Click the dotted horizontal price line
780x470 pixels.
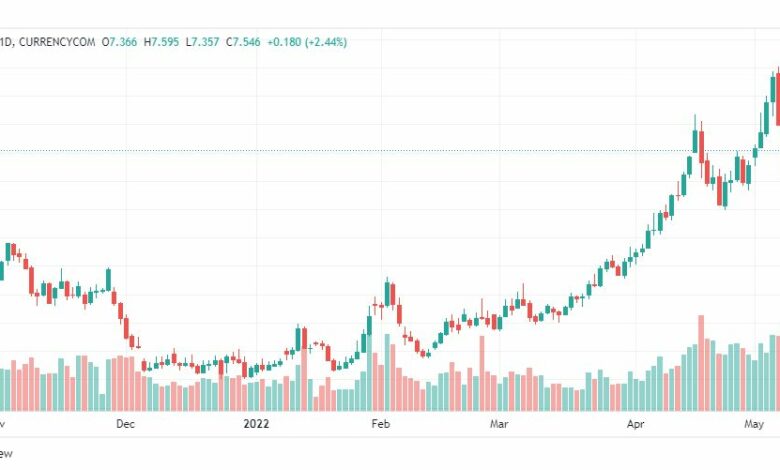[390, 150]
